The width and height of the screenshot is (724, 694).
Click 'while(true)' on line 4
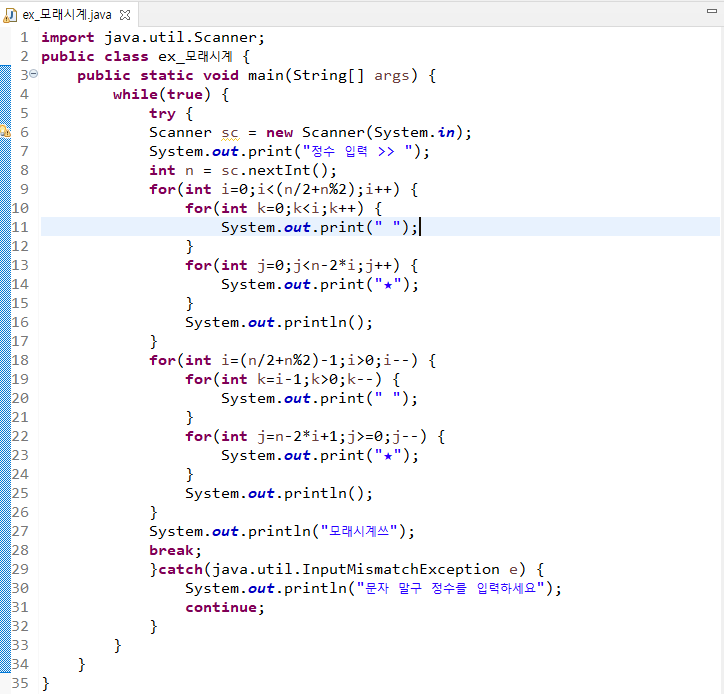[x=162, y=95]
